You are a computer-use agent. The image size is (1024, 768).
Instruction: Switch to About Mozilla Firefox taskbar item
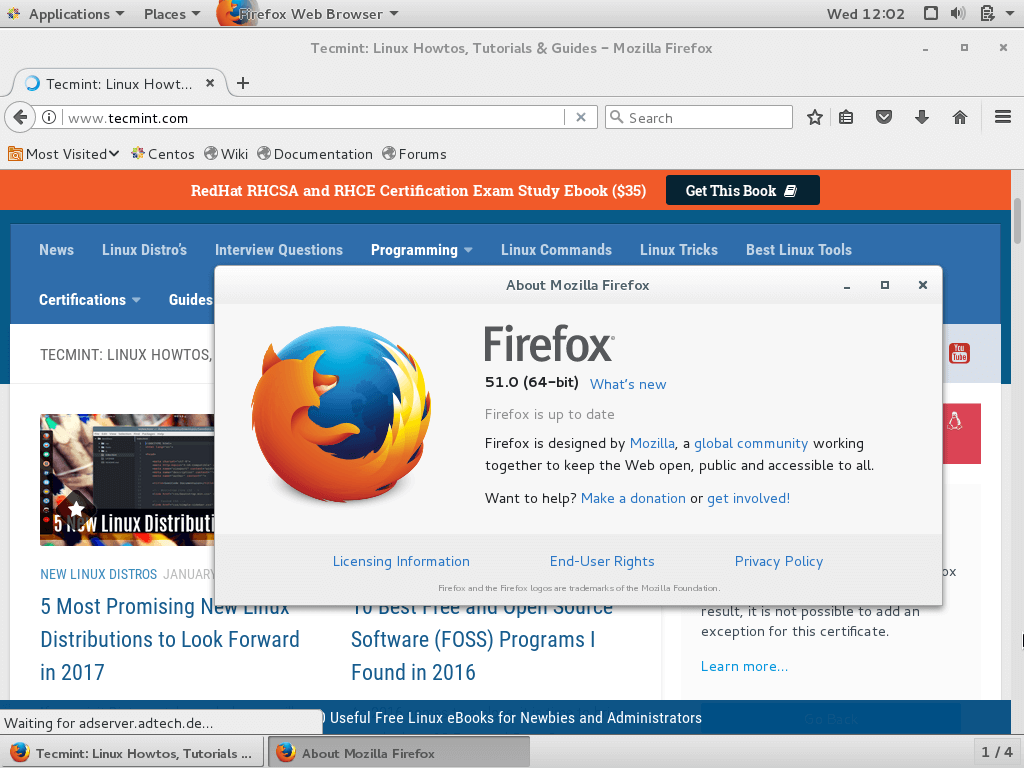pyautogui.click(x=398, y=753)
